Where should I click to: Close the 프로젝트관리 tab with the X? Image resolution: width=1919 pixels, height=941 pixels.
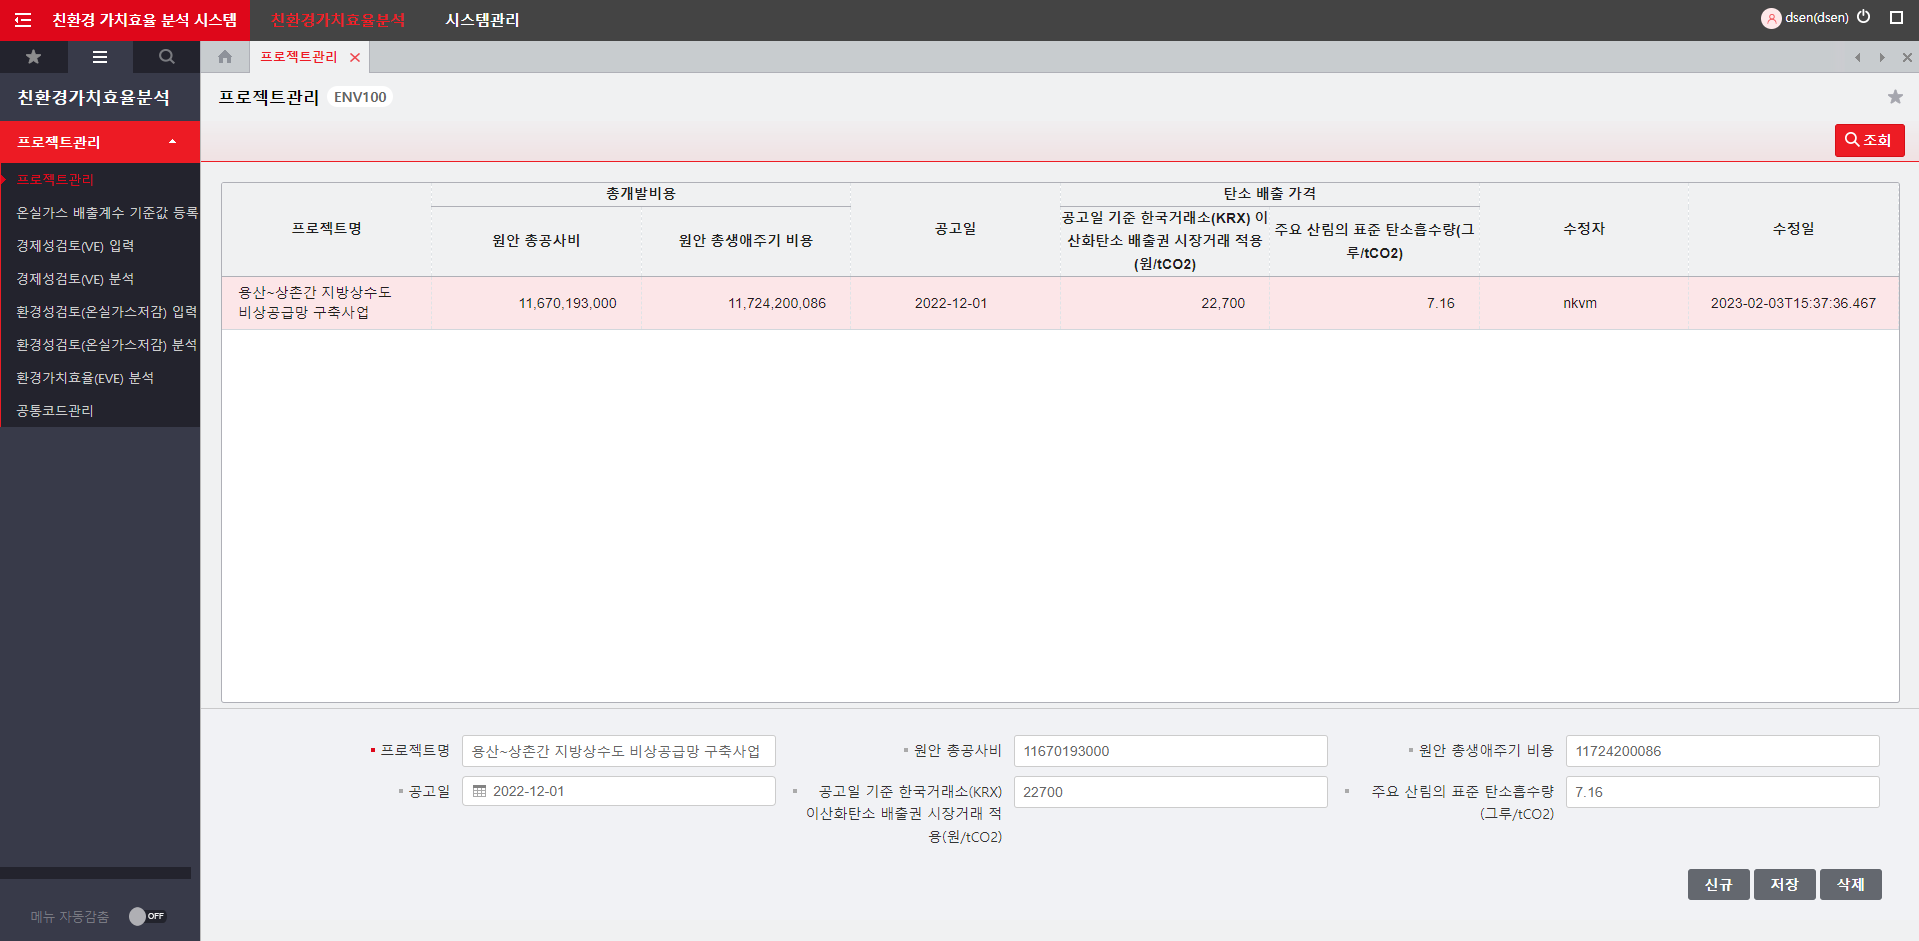click(x=355, y=58)
